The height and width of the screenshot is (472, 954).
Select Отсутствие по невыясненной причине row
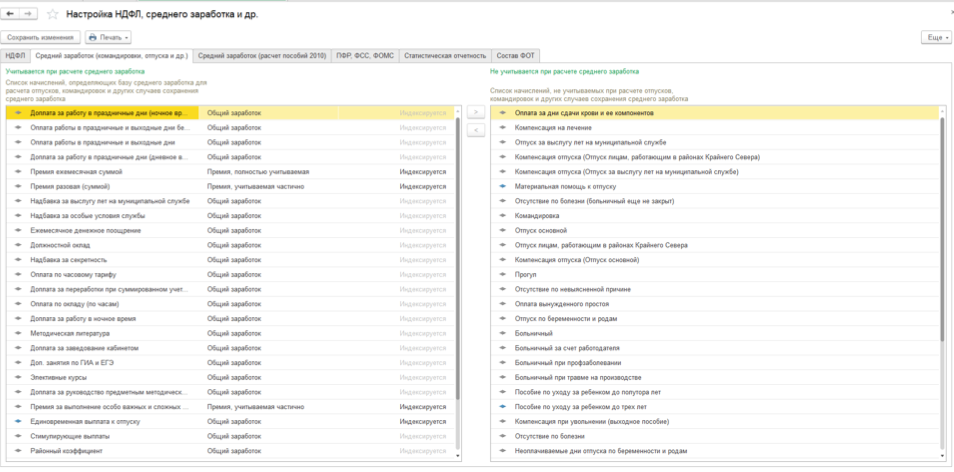click(716, 290)
